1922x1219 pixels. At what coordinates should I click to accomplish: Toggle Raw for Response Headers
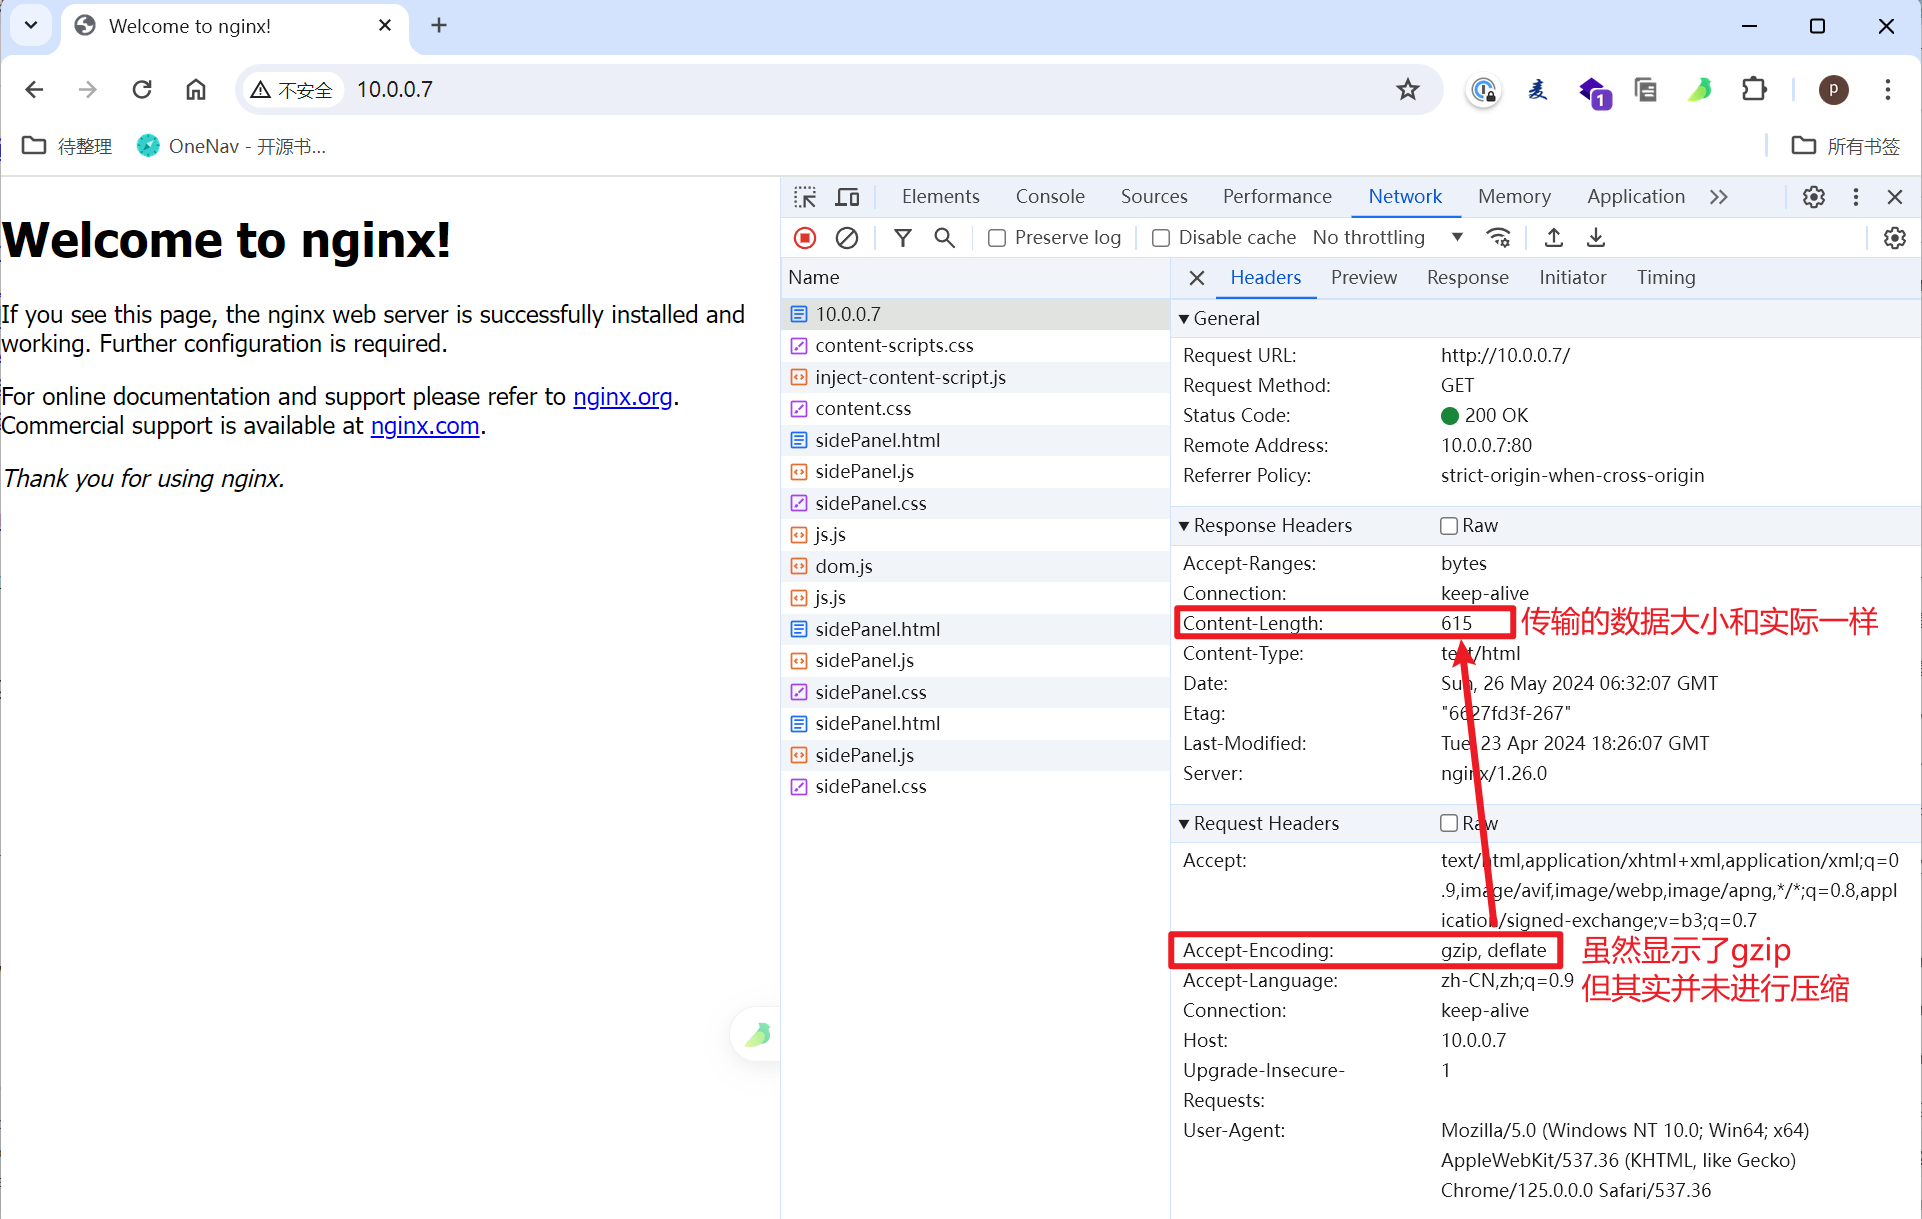(x=1449, y=526)
